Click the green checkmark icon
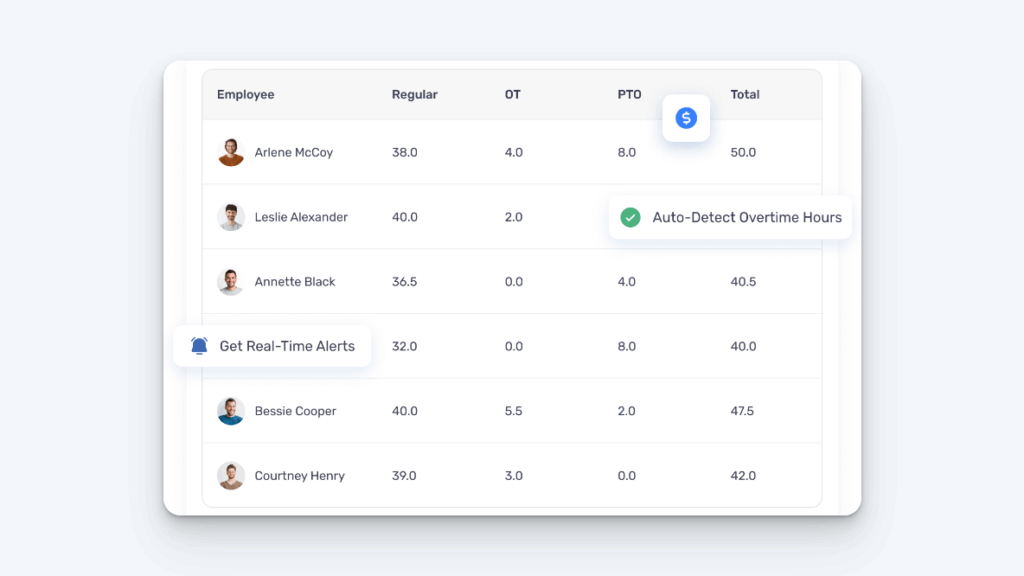Screen dimensions: 1024x576 [x=630, y=217]
